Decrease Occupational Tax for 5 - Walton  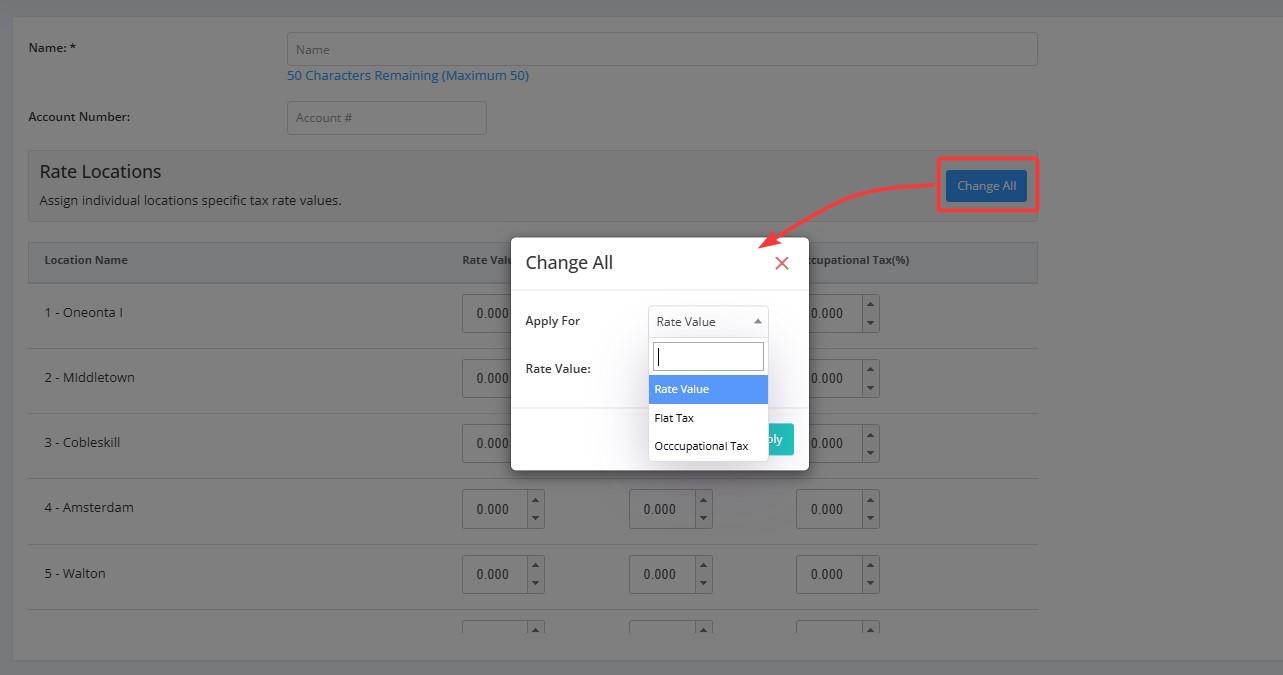pyautogui.click(x=870, y=583)
